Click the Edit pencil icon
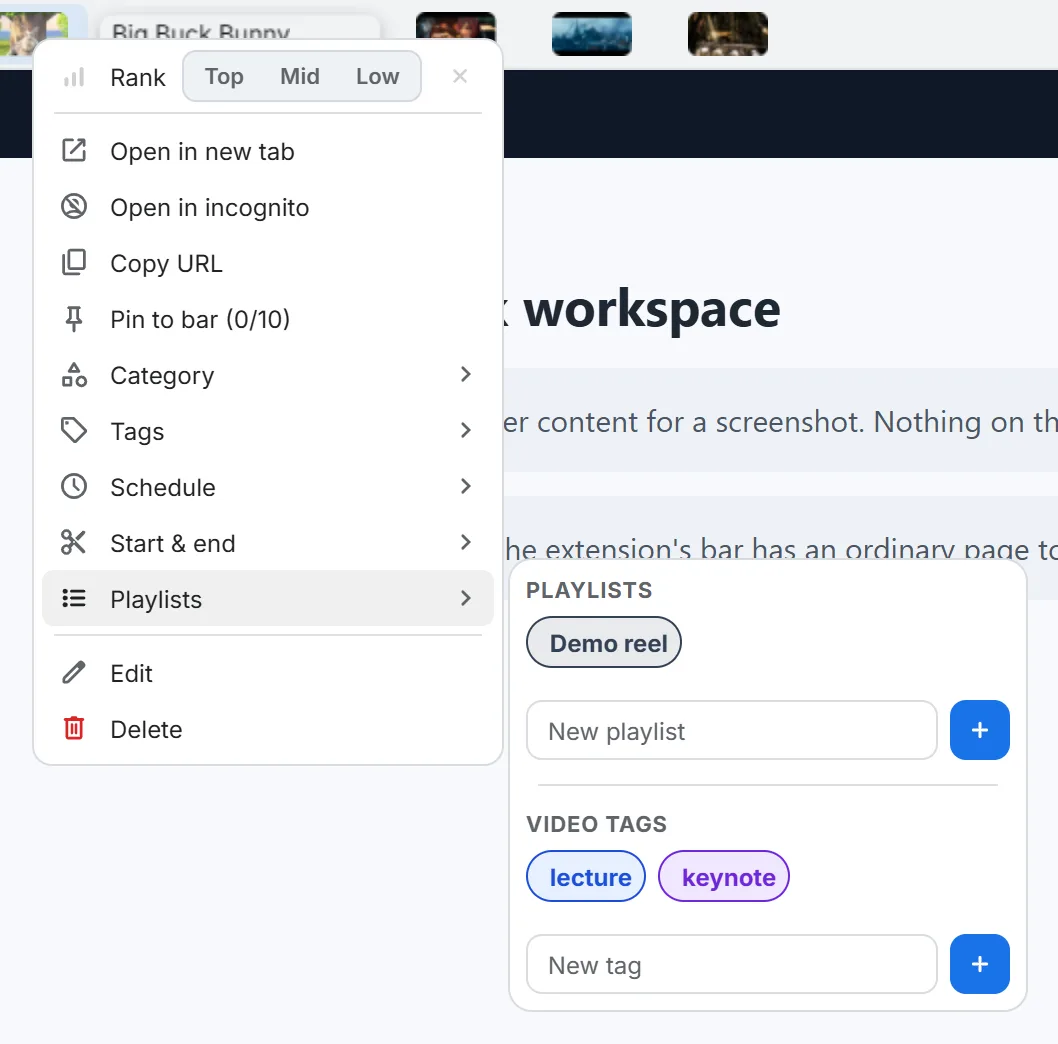The image size is (1058, 1044). pyautogui.click(x=74, y=673)
